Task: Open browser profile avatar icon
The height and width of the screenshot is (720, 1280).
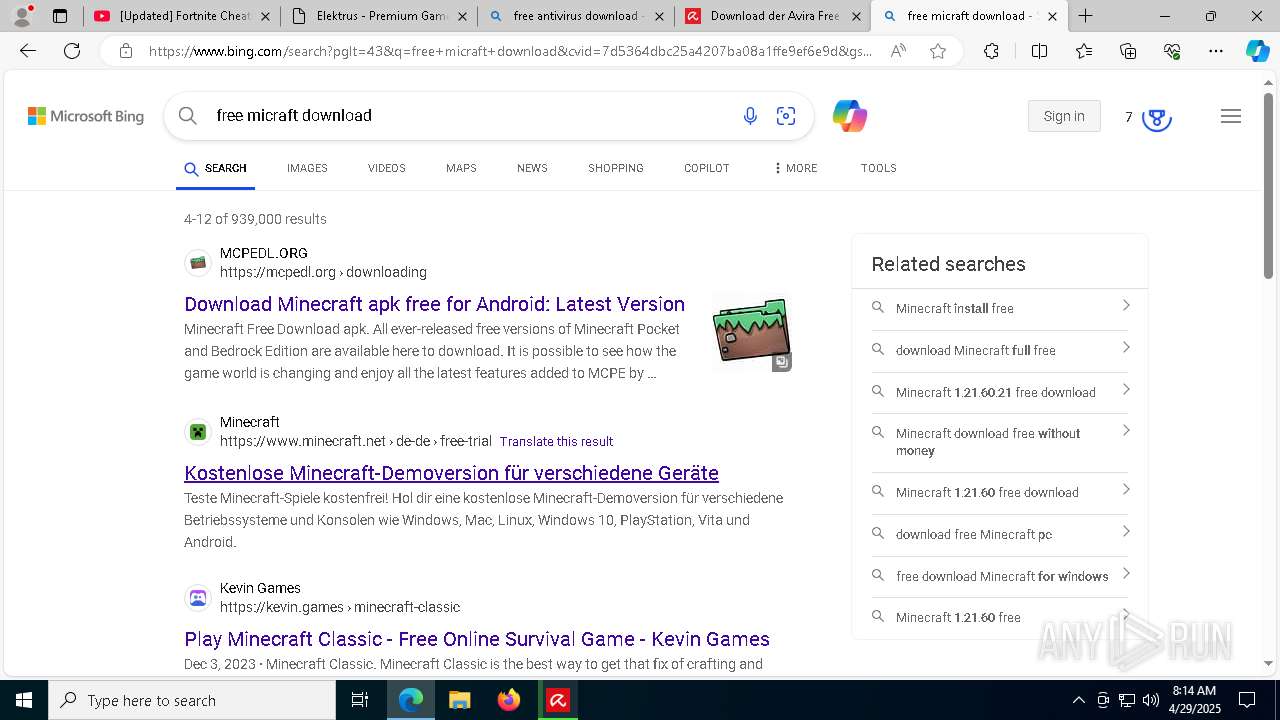Action: [x=22, y=16]
